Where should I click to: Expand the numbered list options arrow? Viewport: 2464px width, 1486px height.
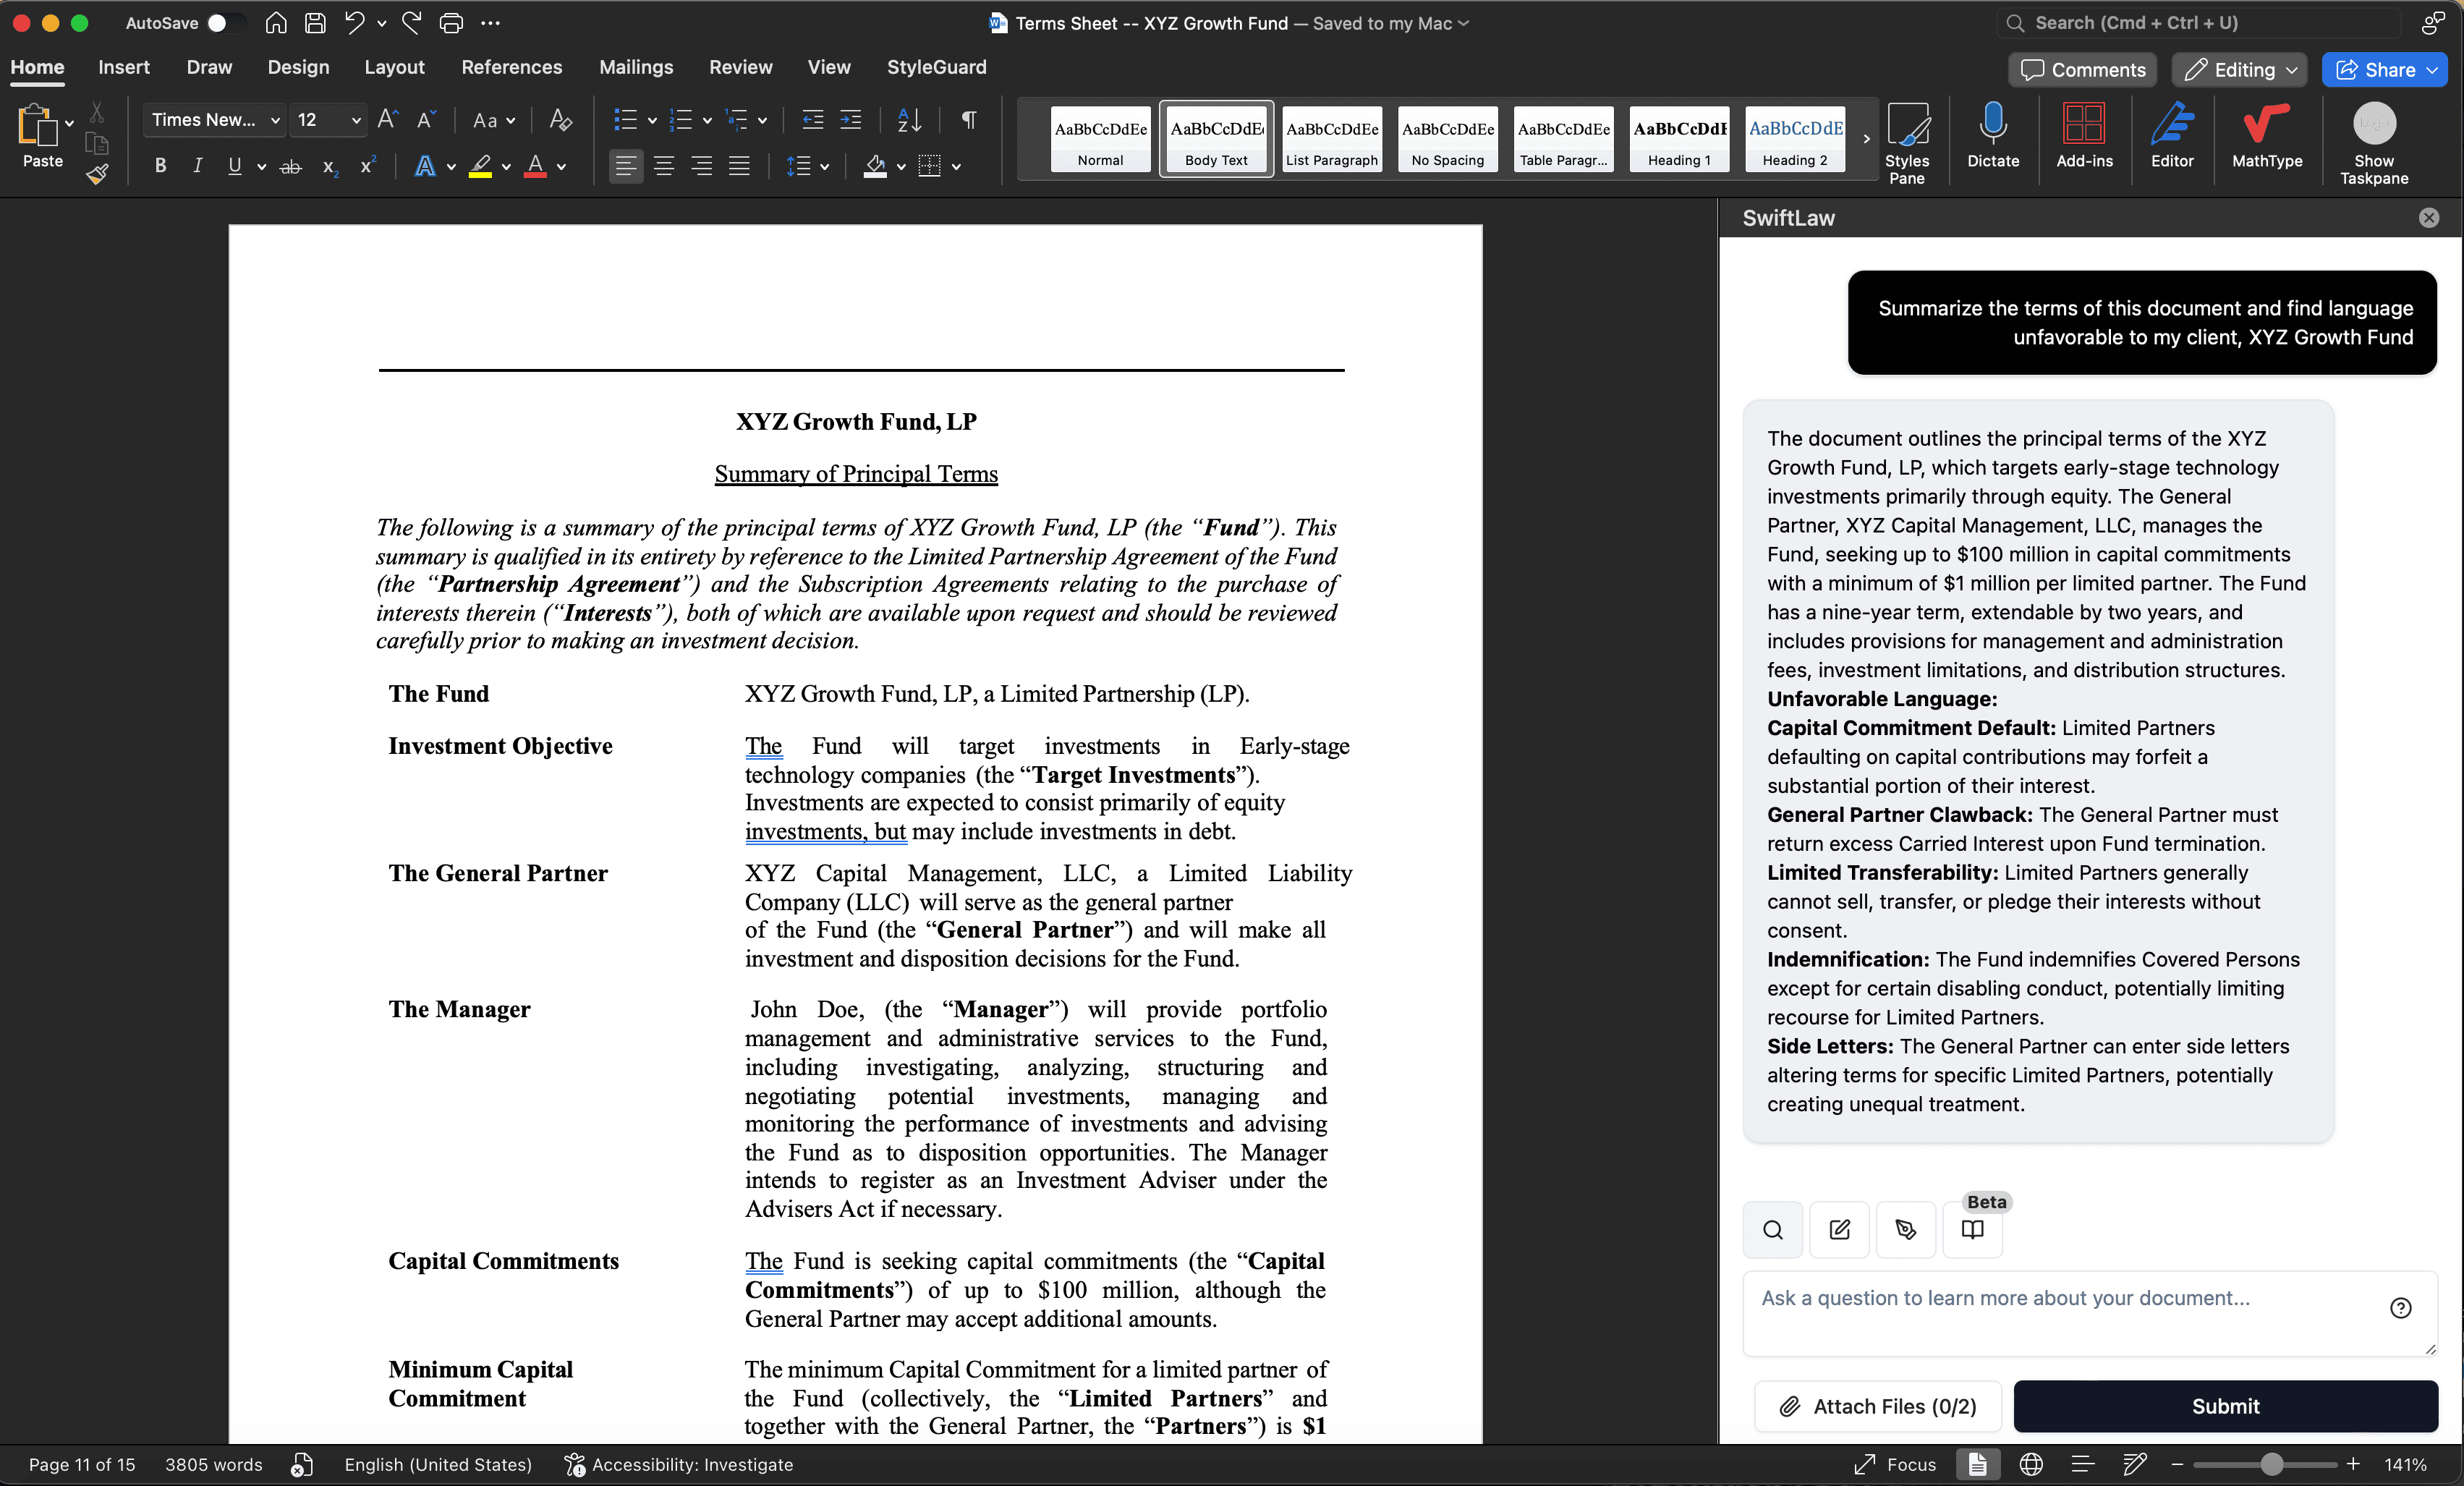tap(707, 121)
